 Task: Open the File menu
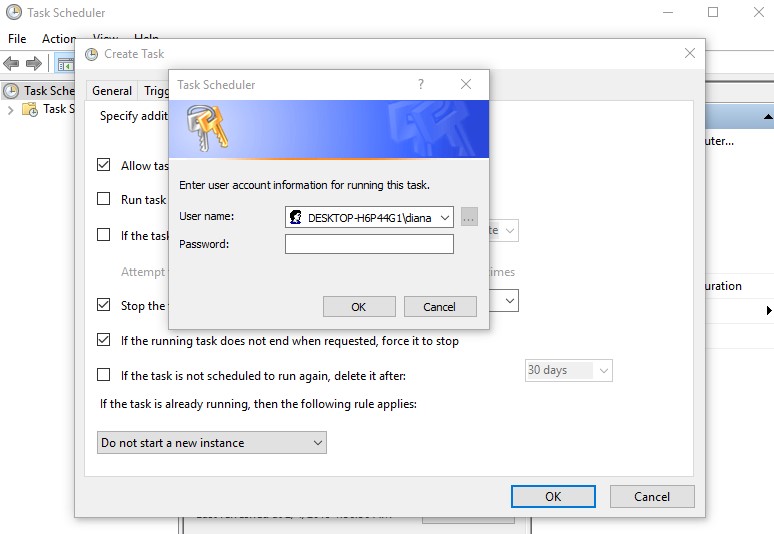click(17, 38)
